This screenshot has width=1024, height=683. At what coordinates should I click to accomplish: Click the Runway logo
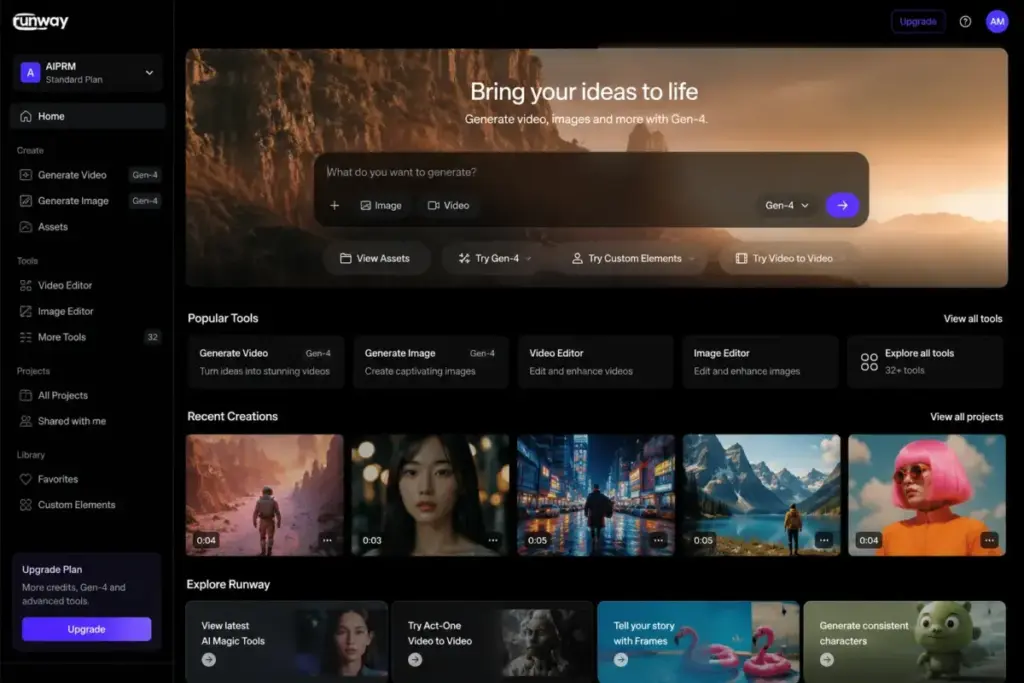click(x=40, y=21)
